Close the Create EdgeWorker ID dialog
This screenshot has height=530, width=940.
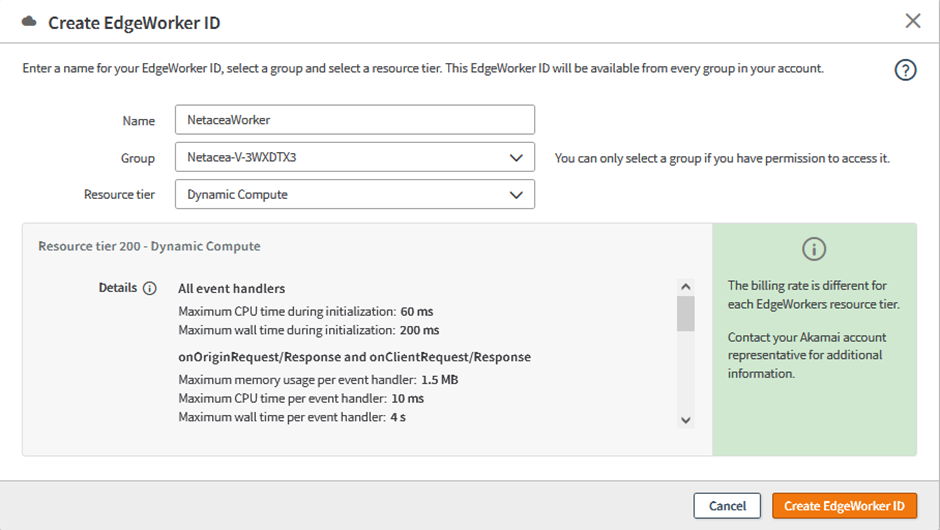[912, 21]
